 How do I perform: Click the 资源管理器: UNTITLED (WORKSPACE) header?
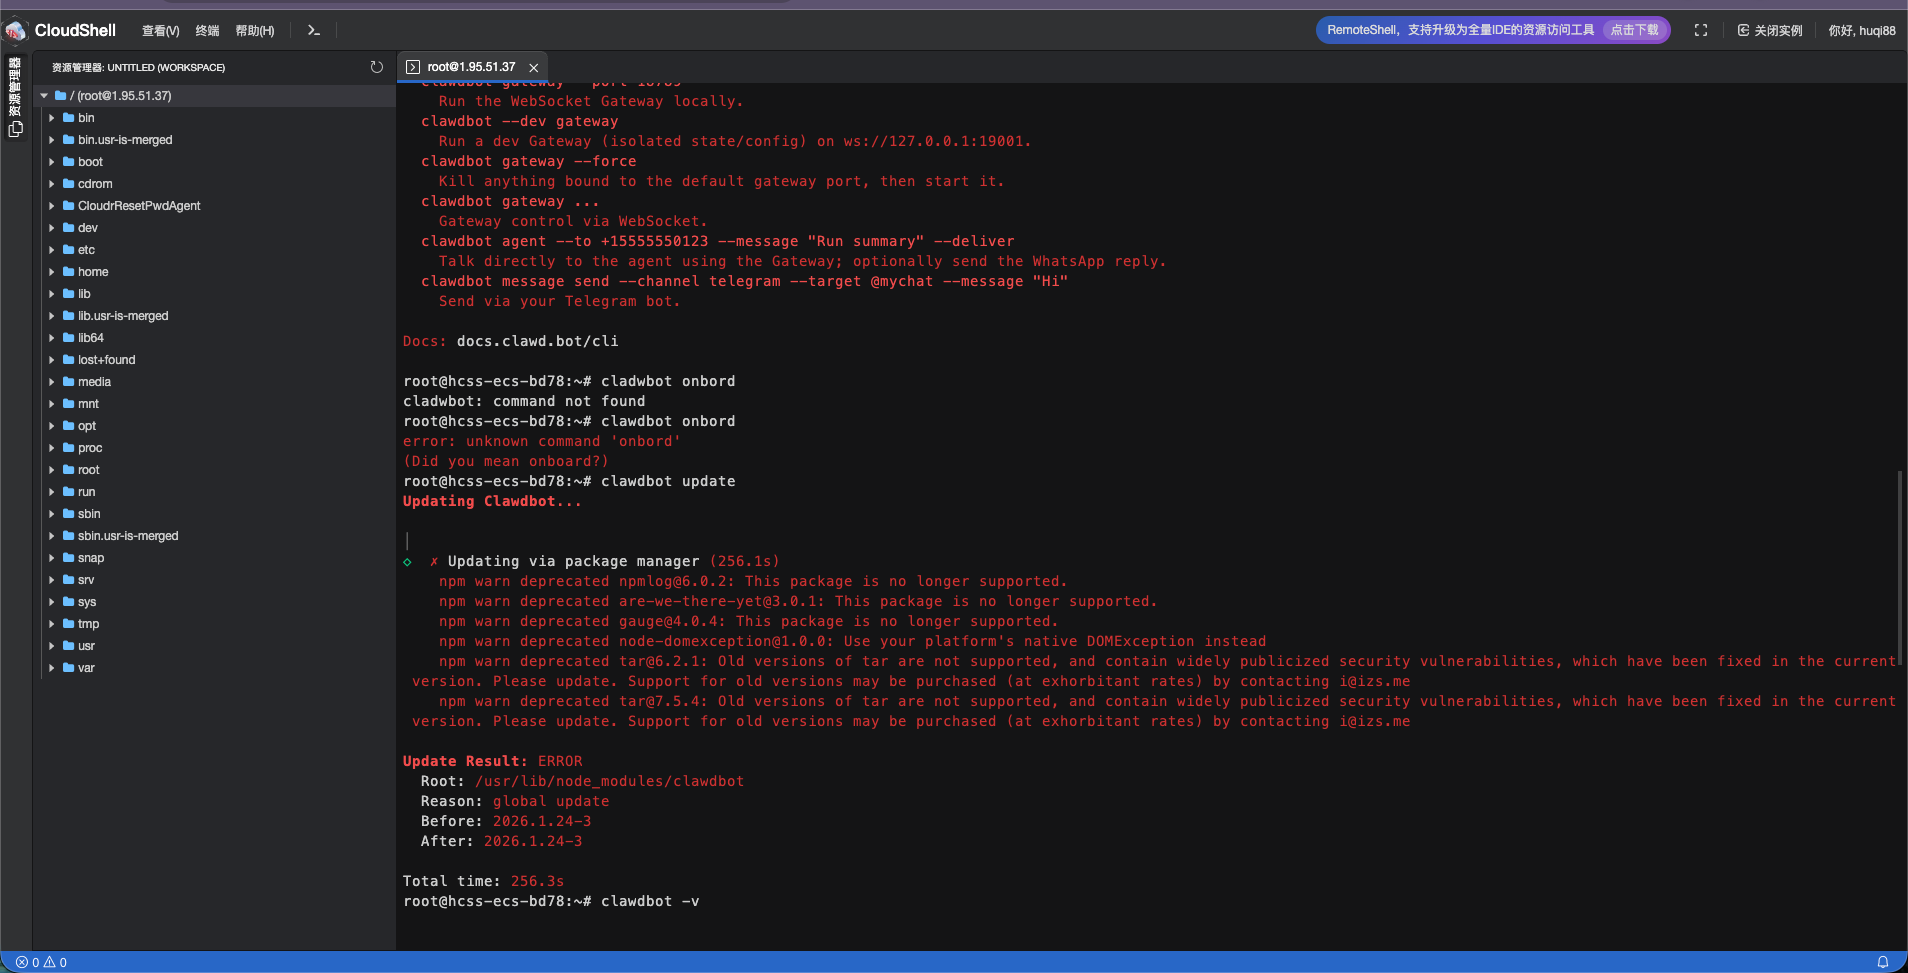[139, 68]
